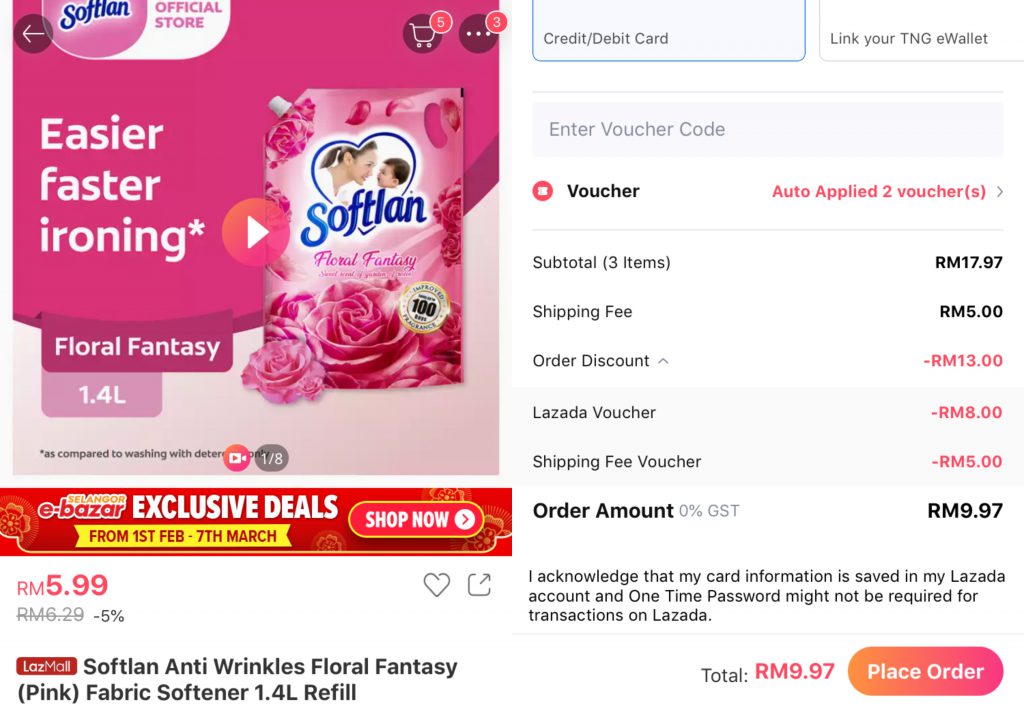Screen dimensions: 1024x708
Task: Click into Enter Voucher Code field
Action: click(767, 129)
